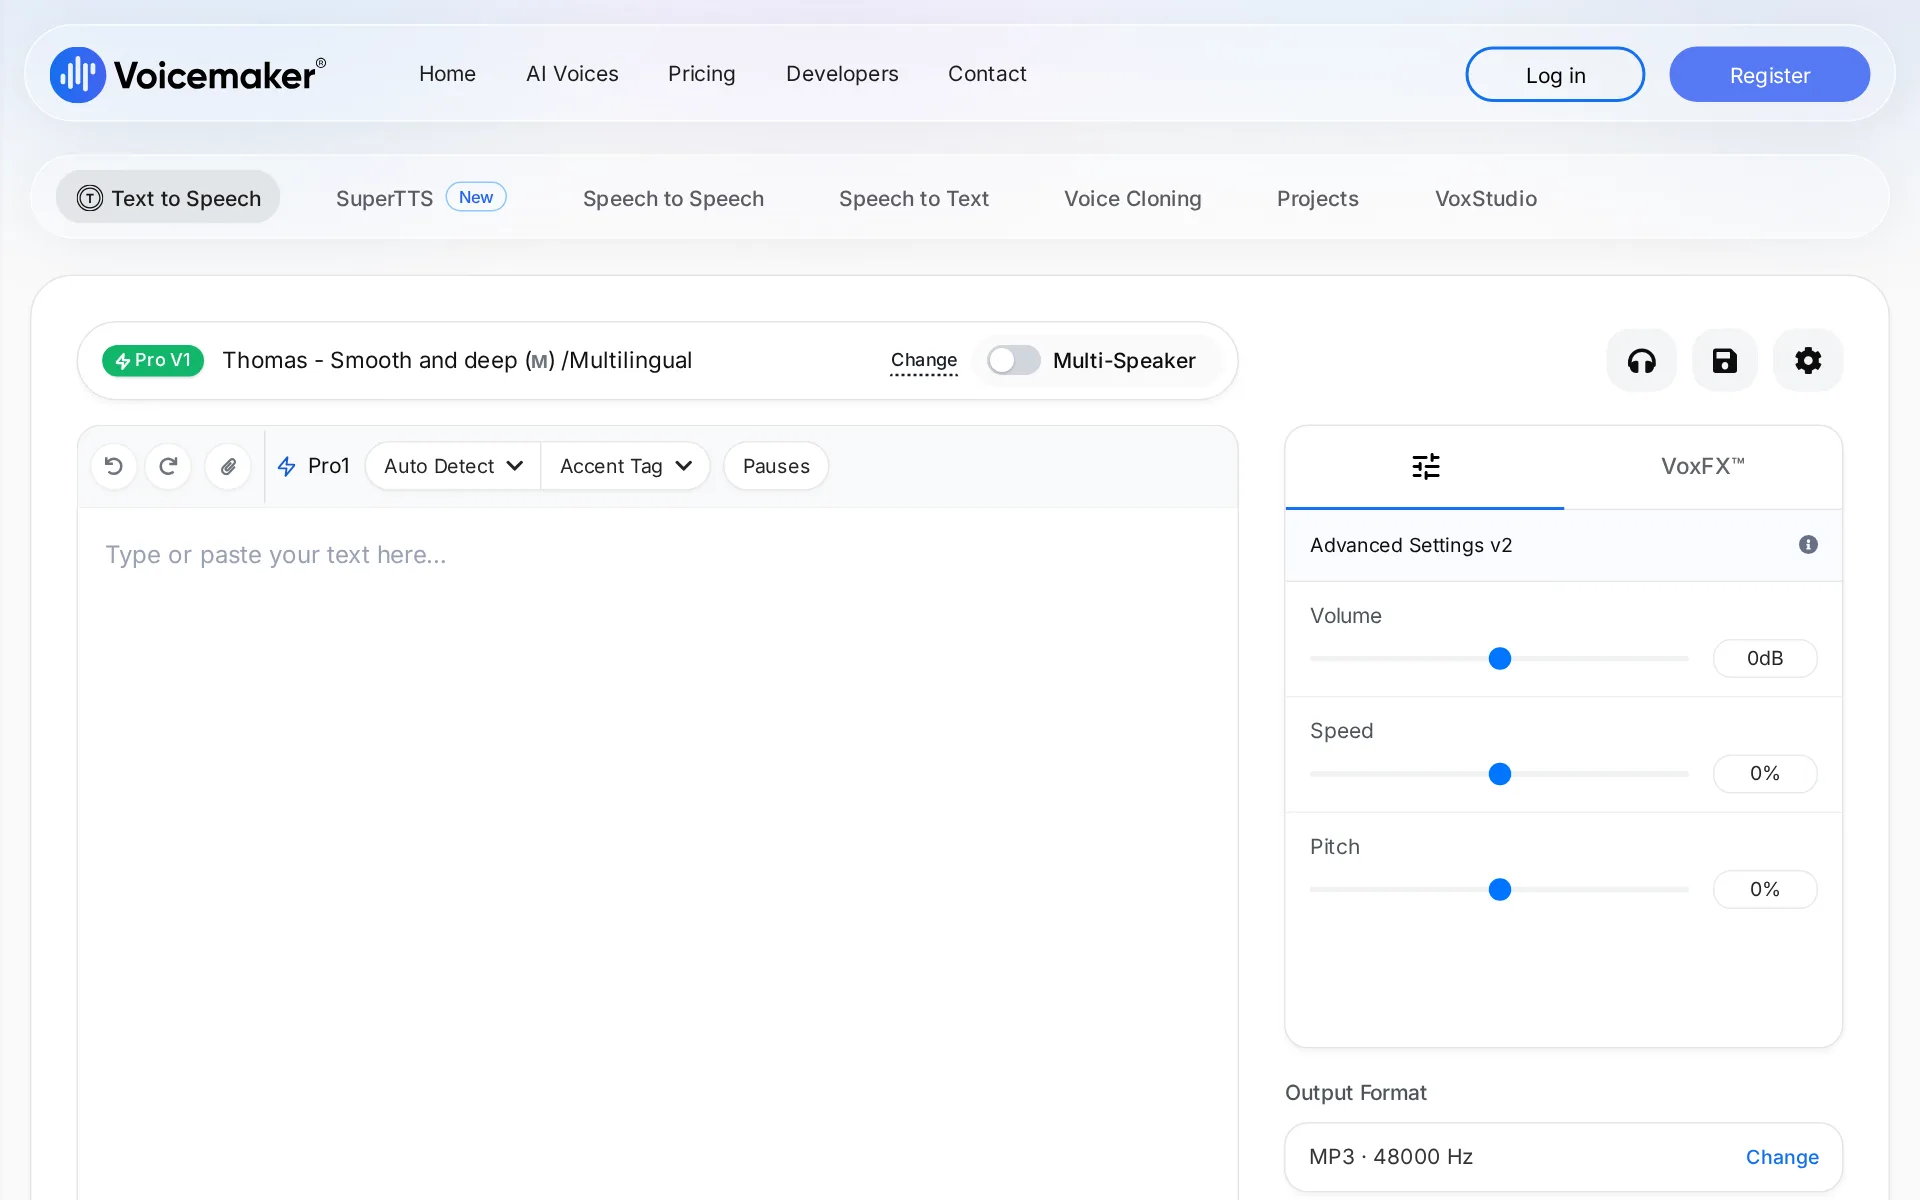Open the Developers page

(842, 74)
